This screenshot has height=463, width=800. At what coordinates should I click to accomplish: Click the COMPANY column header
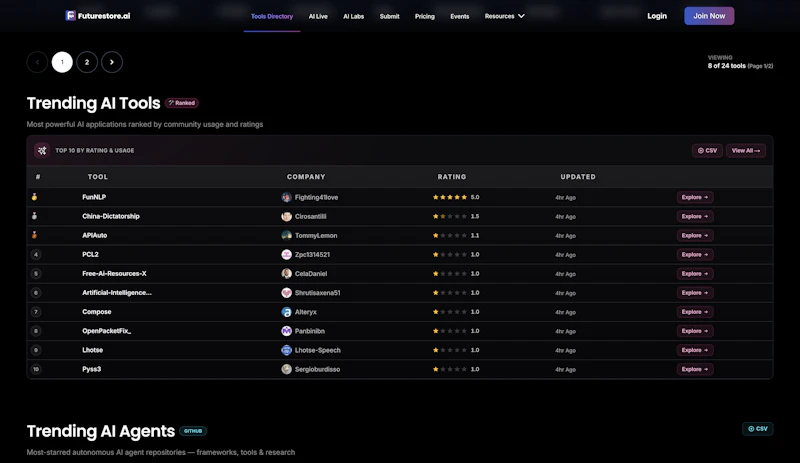306,177
